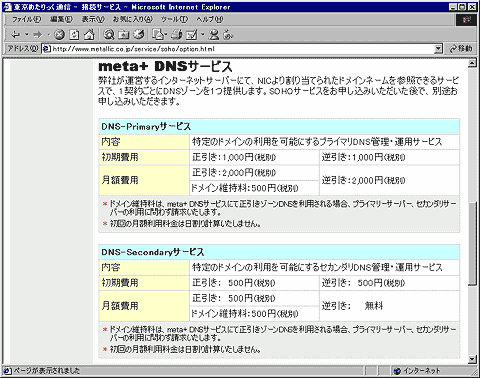Click 初期費用 cell in DNS-Secondary table
The image size is (480, 378).
144,283
